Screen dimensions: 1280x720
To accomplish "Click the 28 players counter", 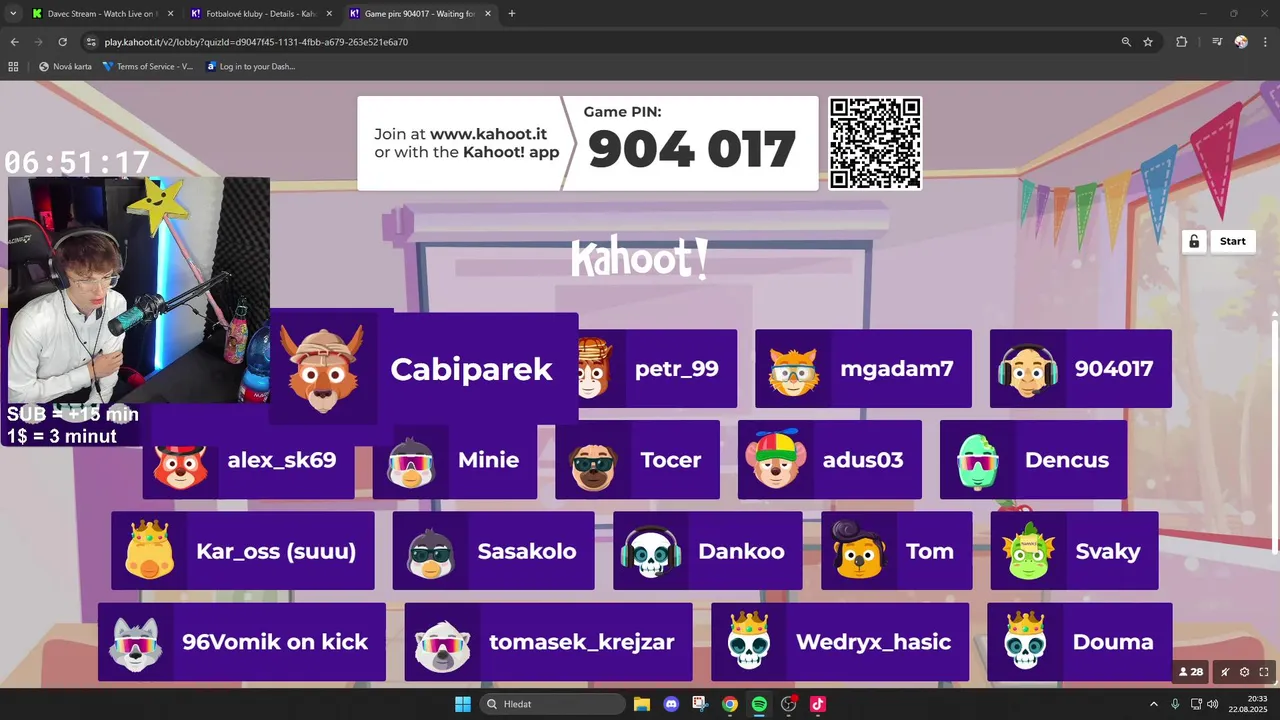I will click(1191, 672).
